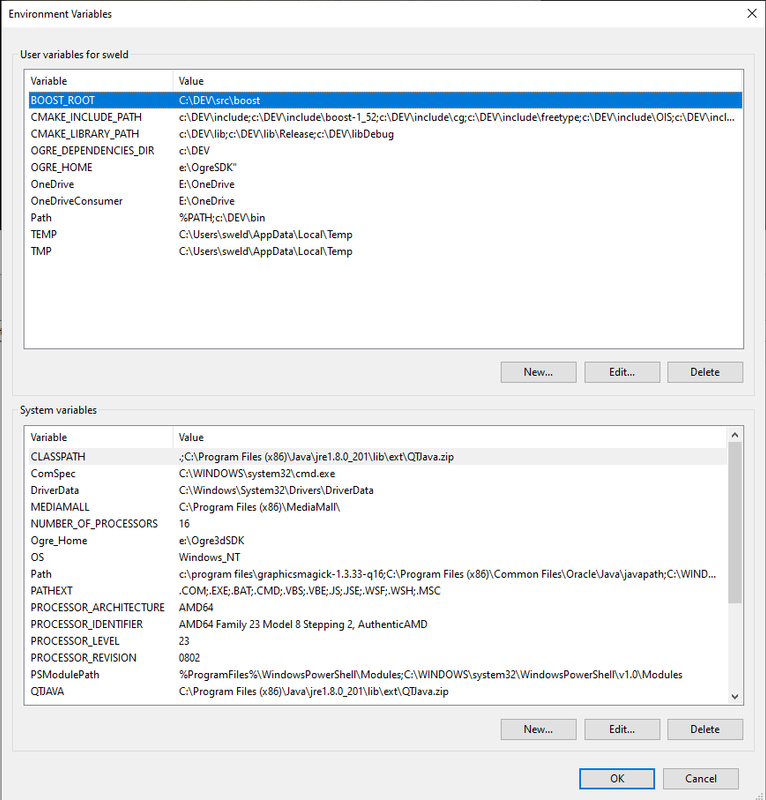766x800 pixels.
Task: Select the PROCESSOR_IDENTIFIER system variable
Action: click(378, 624)
